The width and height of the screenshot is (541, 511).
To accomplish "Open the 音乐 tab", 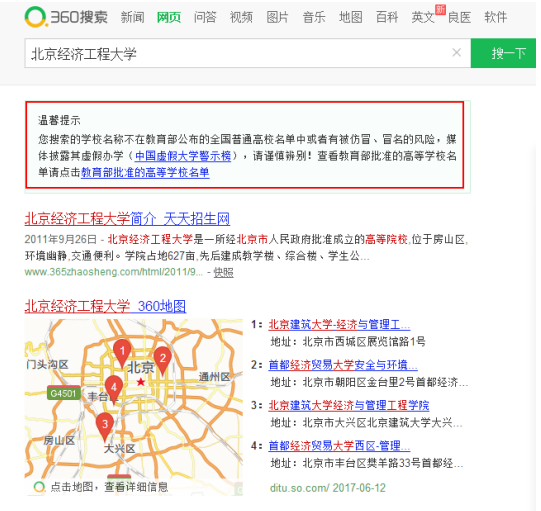I will point(314,17).
